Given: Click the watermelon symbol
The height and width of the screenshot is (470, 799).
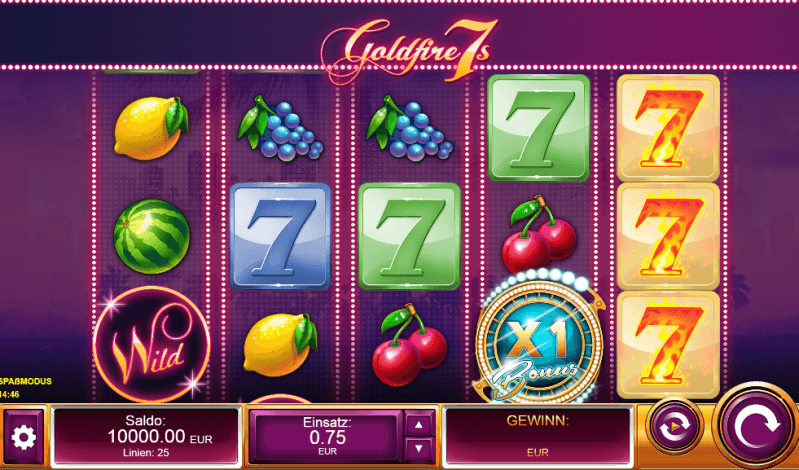Looking at the screenshot, I should (x=151, y=237).
